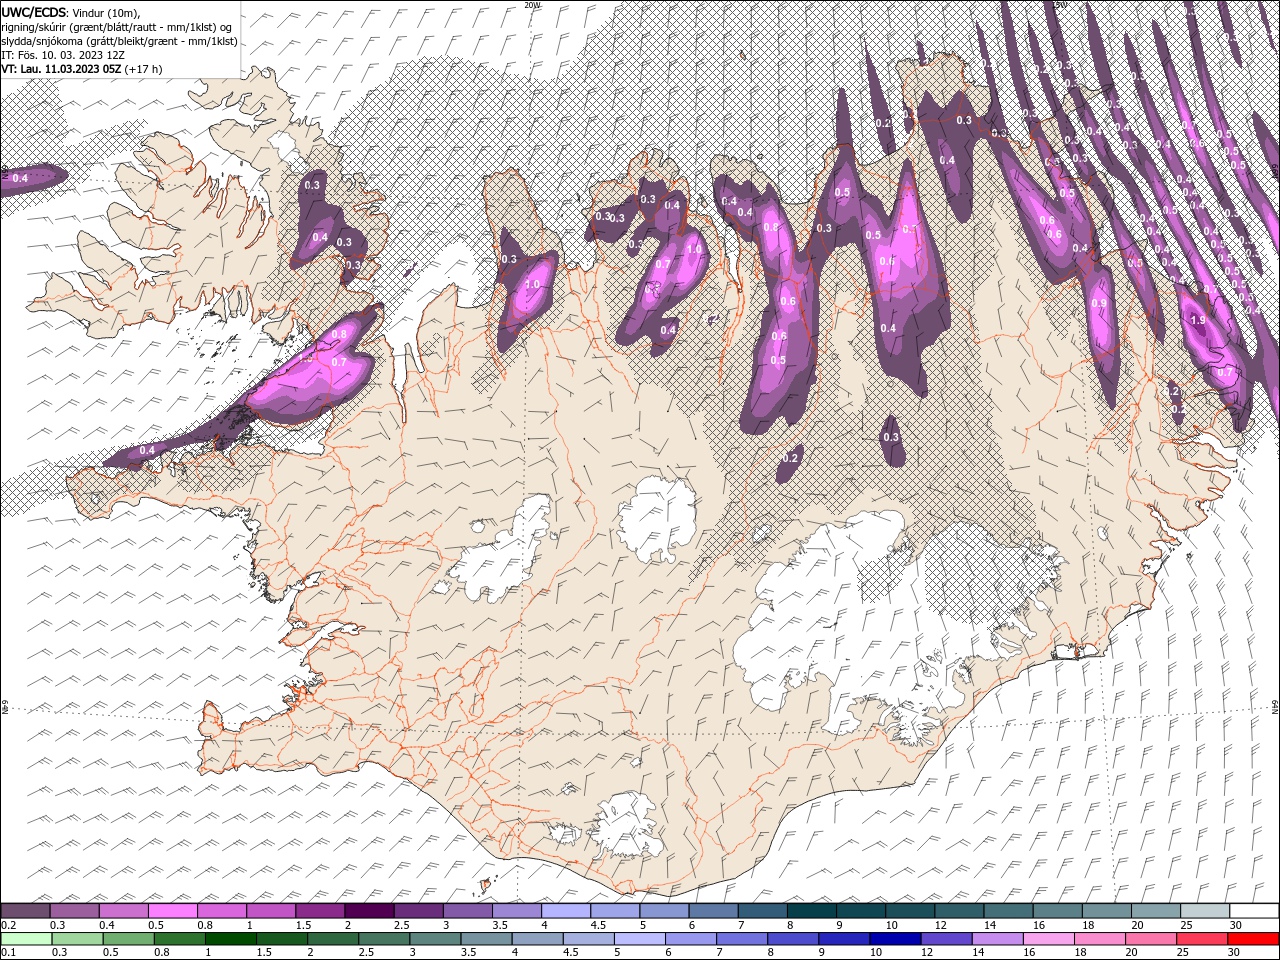Click the '64N' latitude label at right edge
The width and height of the screenshot is (1280, 960).
[x=1275, y=707]
